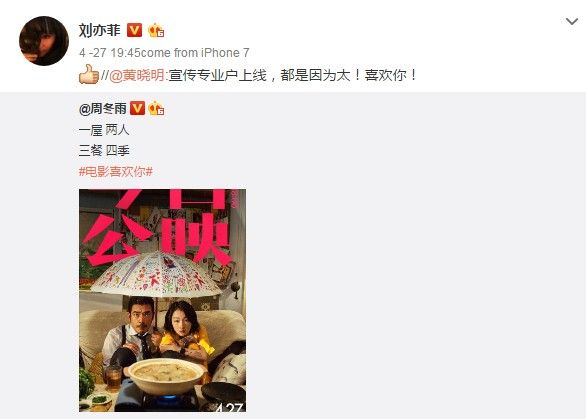Click the 4-27 19:45 post timestamp
Viewport: 586px width, 419px height.
pyautogui.click(x=107, y=53)
